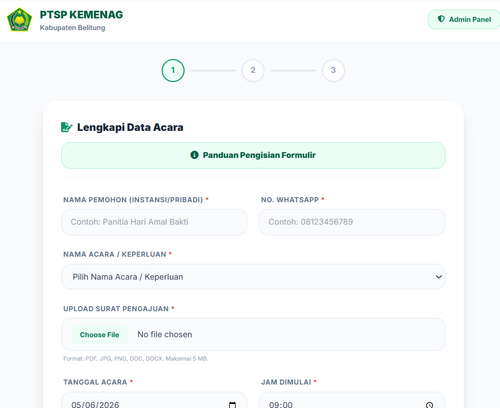This screenshot has height=408, width=500.
Task: Click the Jam Dimulai time field
Action: coord(352,400)
